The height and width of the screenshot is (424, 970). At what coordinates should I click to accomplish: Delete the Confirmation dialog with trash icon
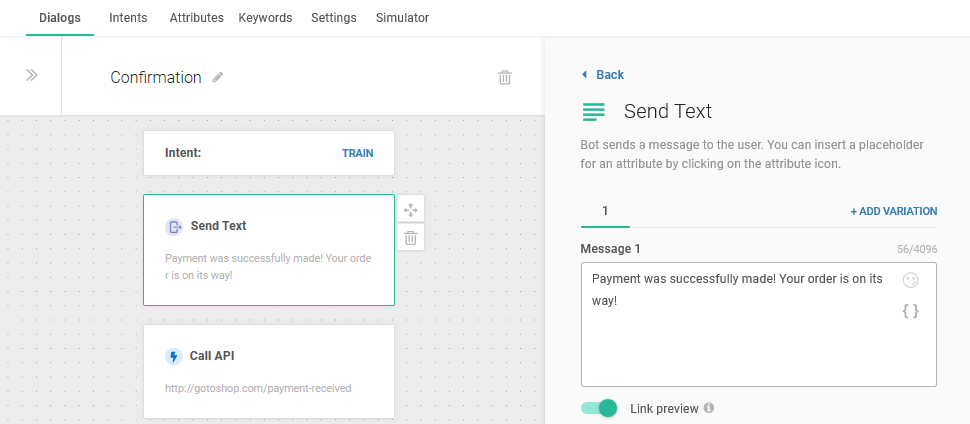pyautogui.click(x=505, y=77)
